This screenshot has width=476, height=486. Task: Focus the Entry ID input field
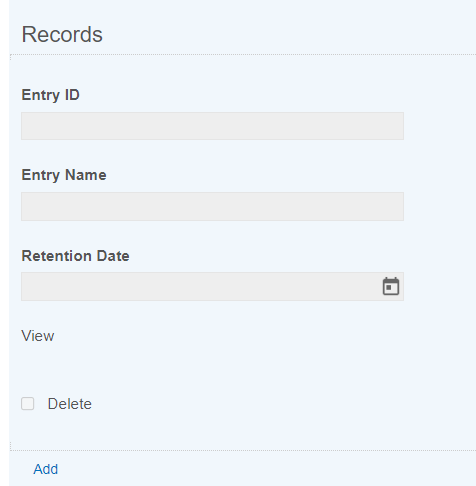(212, 126)
